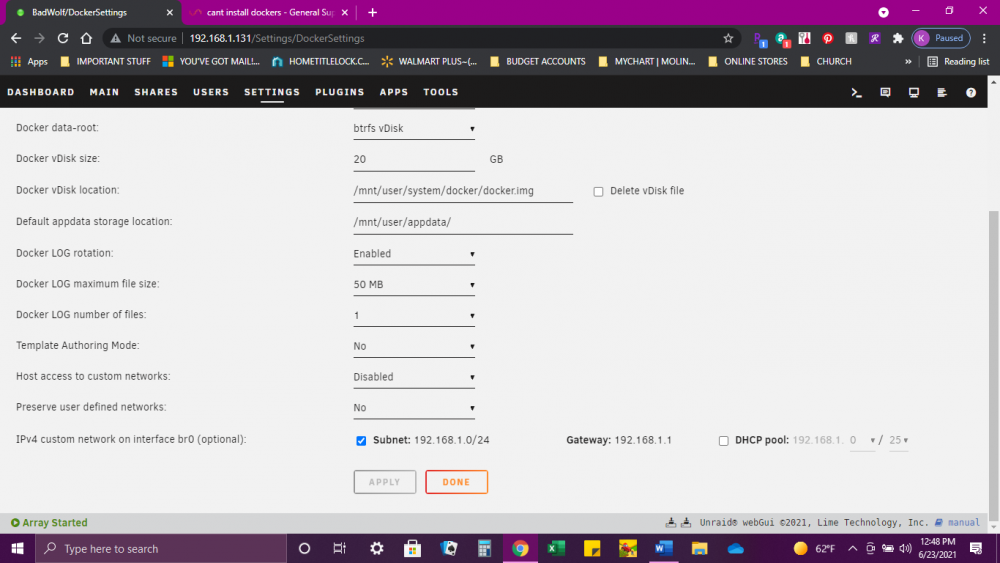Open the Reading list
1000x563 pixels.
959,62
